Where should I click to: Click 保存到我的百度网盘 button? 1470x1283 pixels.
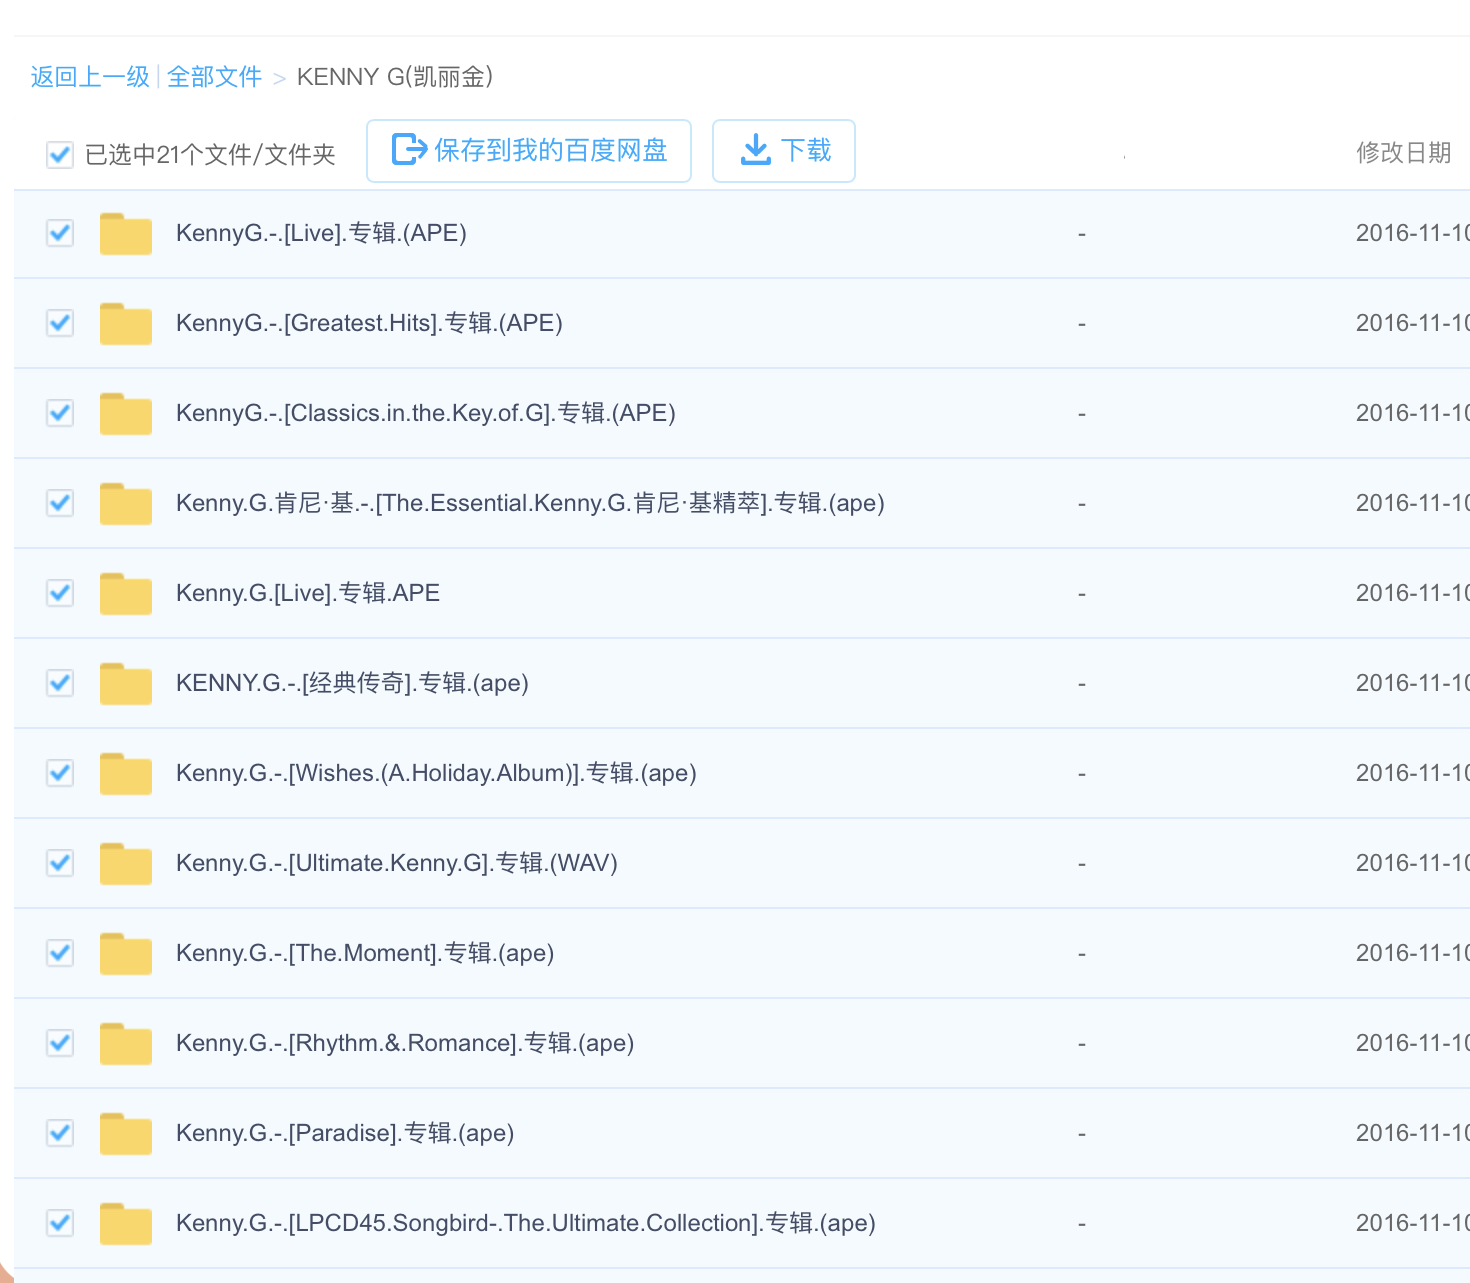pyautogui.click(x=529, y=151)
